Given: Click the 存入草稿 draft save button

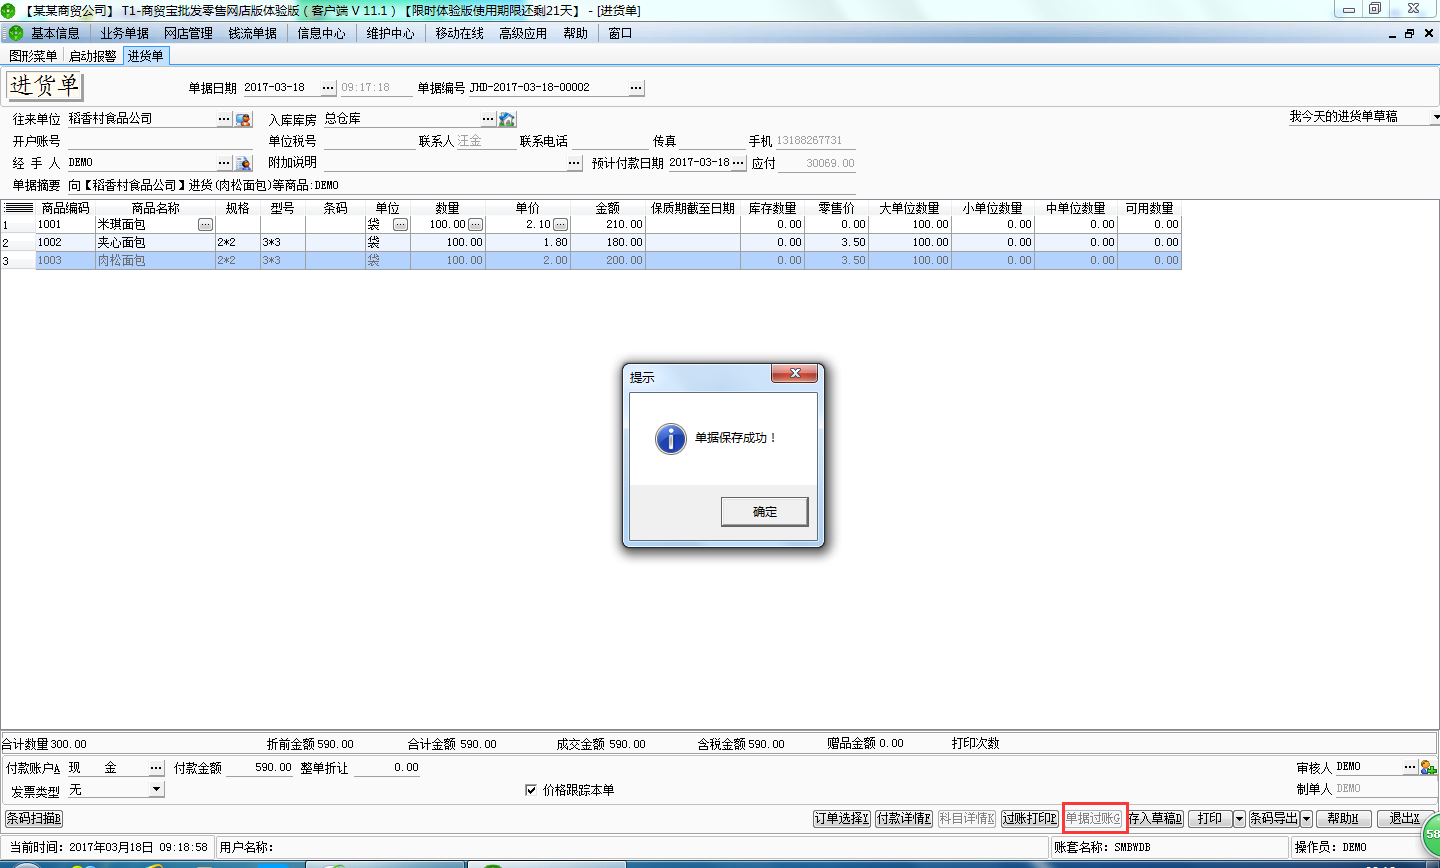Looking at the screenshot, I should 1155,818.
